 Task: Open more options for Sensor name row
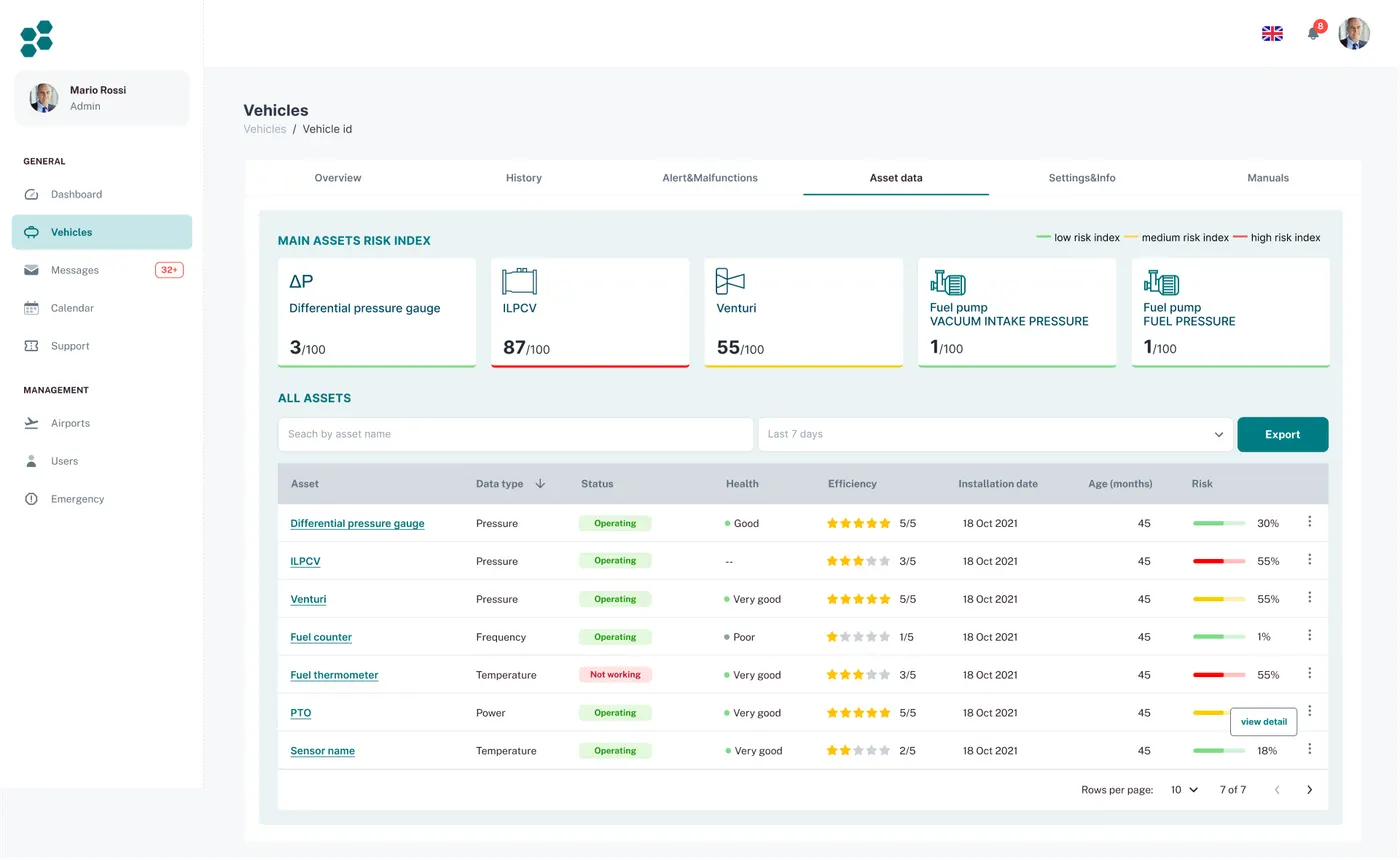point(1309,749)
